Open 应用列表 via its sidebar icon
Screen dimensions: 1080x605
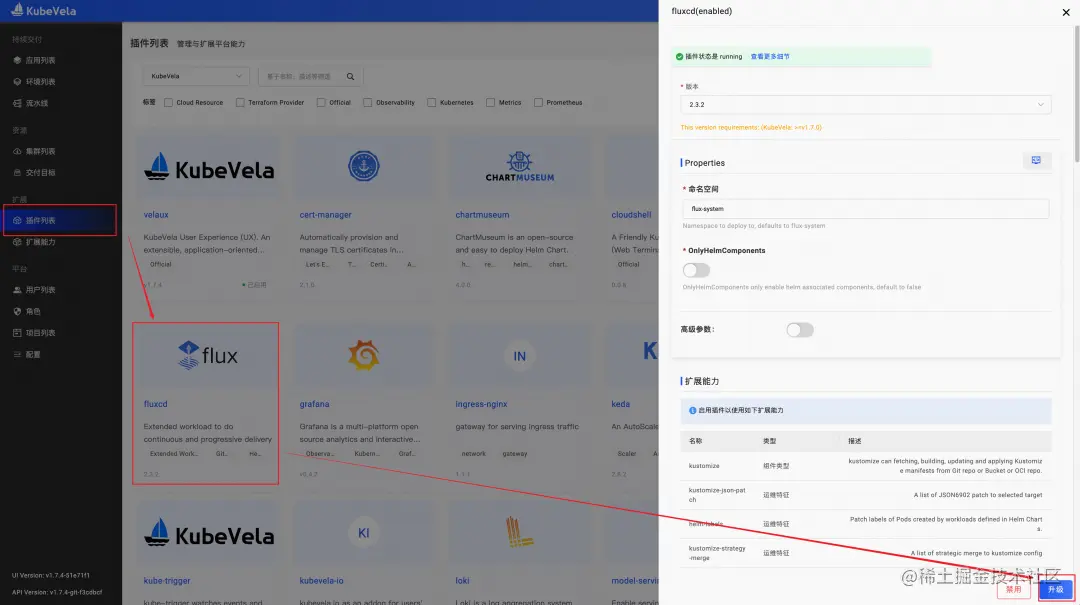(17, 61)
